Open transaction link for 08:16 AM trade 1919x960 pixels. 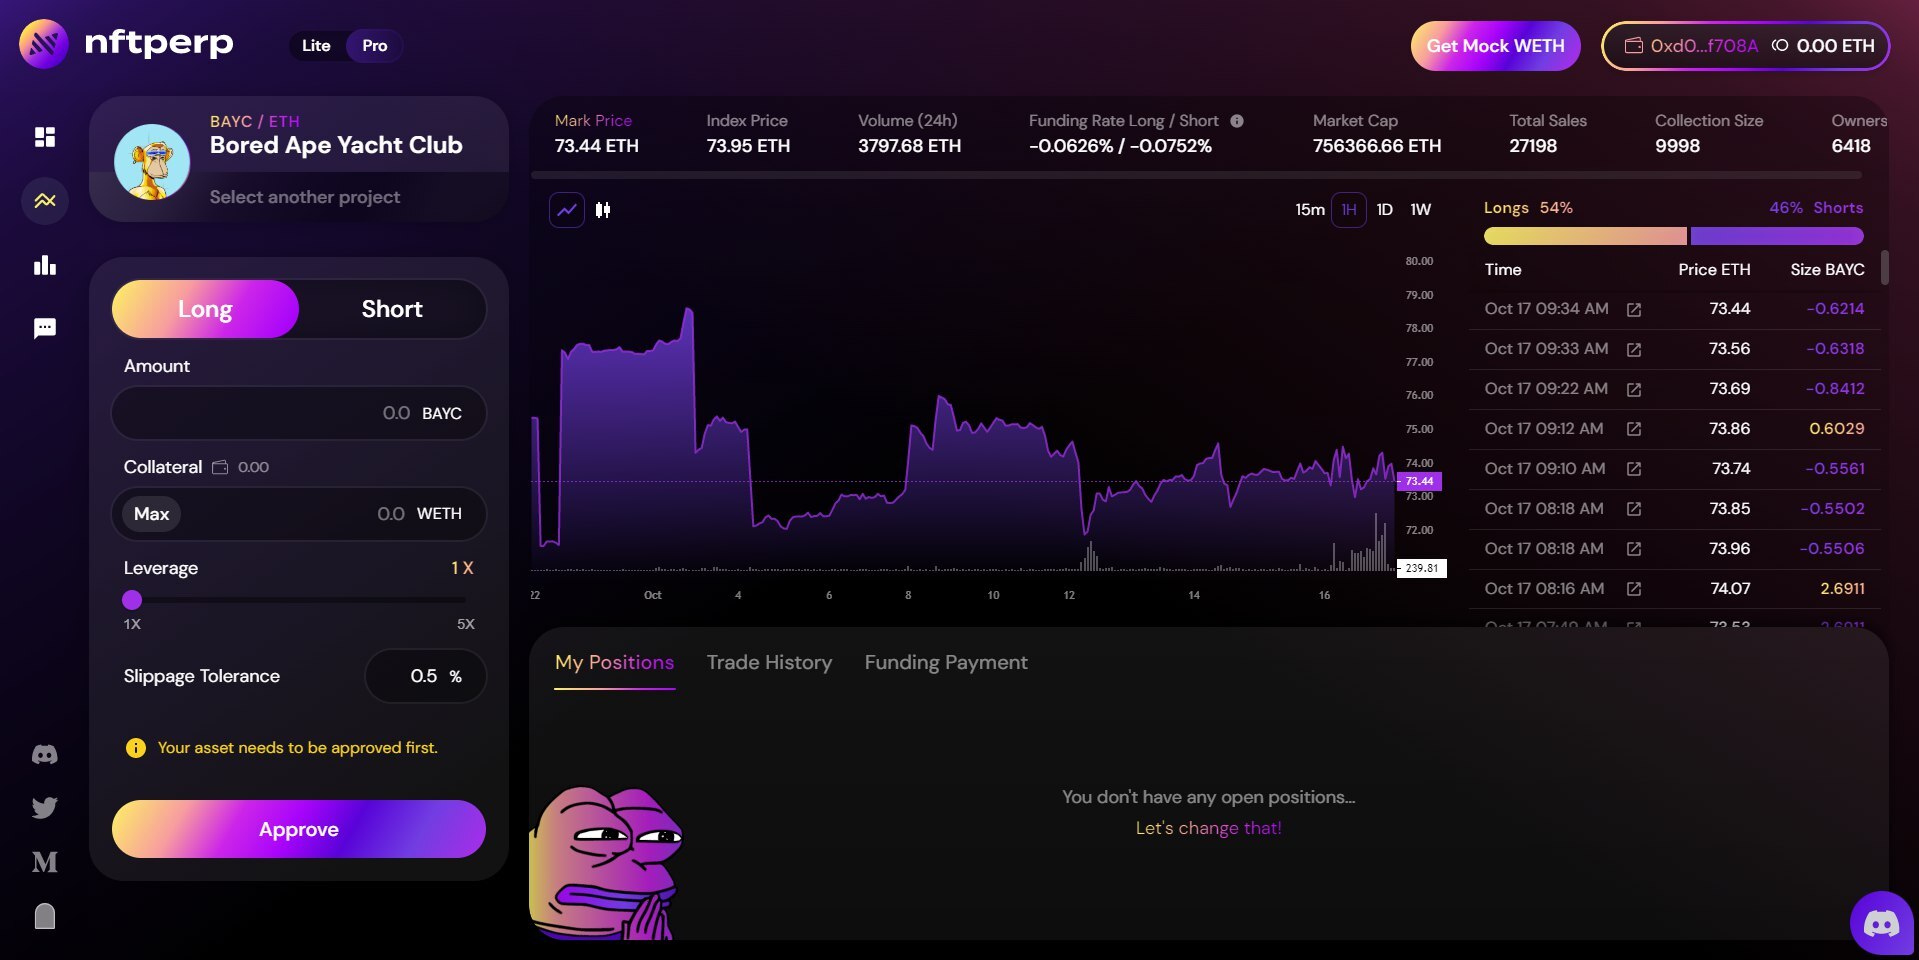[x=1634, y=589]
